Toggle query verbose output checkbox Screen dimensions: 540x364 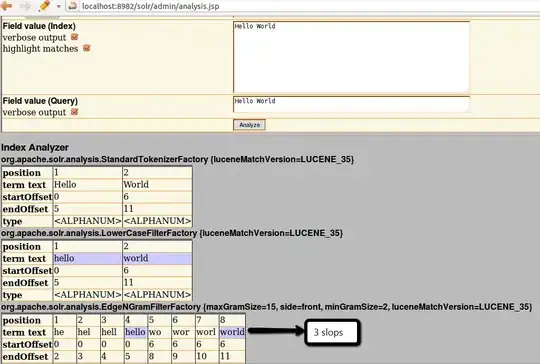click(x=74, y=112)
